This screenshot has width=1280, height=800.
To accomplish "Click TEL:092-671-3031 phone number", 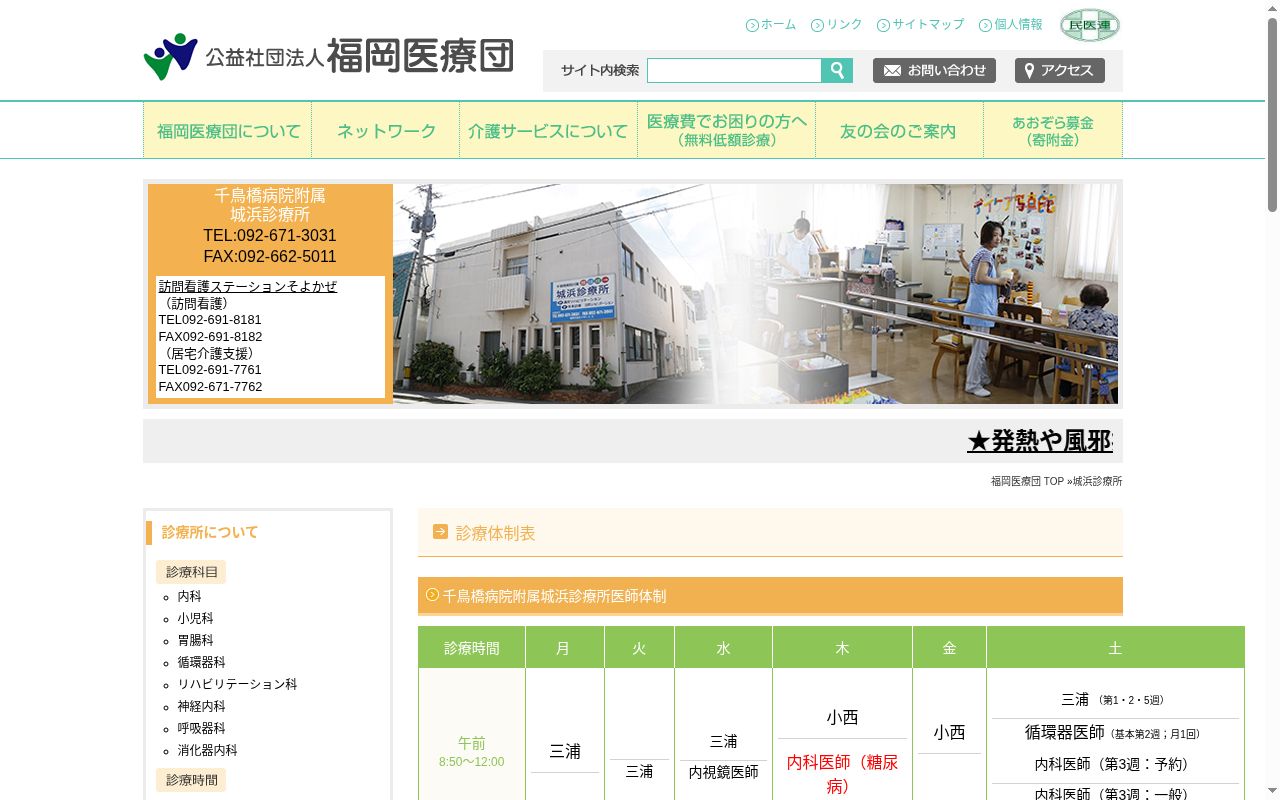I will coord(270,235).
